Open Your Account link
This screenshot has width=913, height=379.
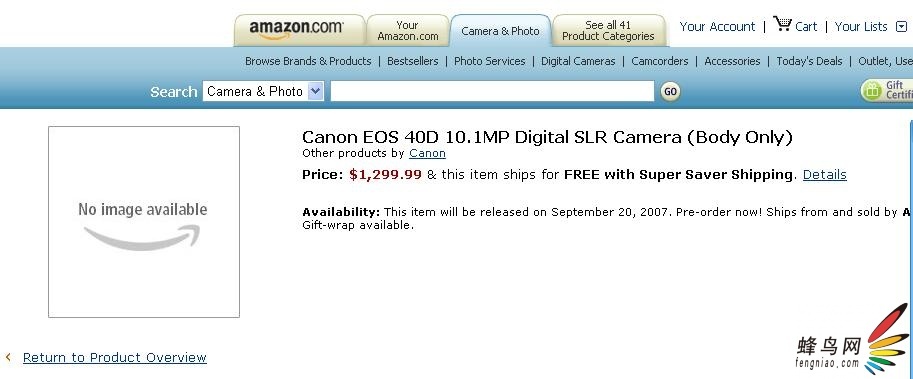[x=717, y=26]
